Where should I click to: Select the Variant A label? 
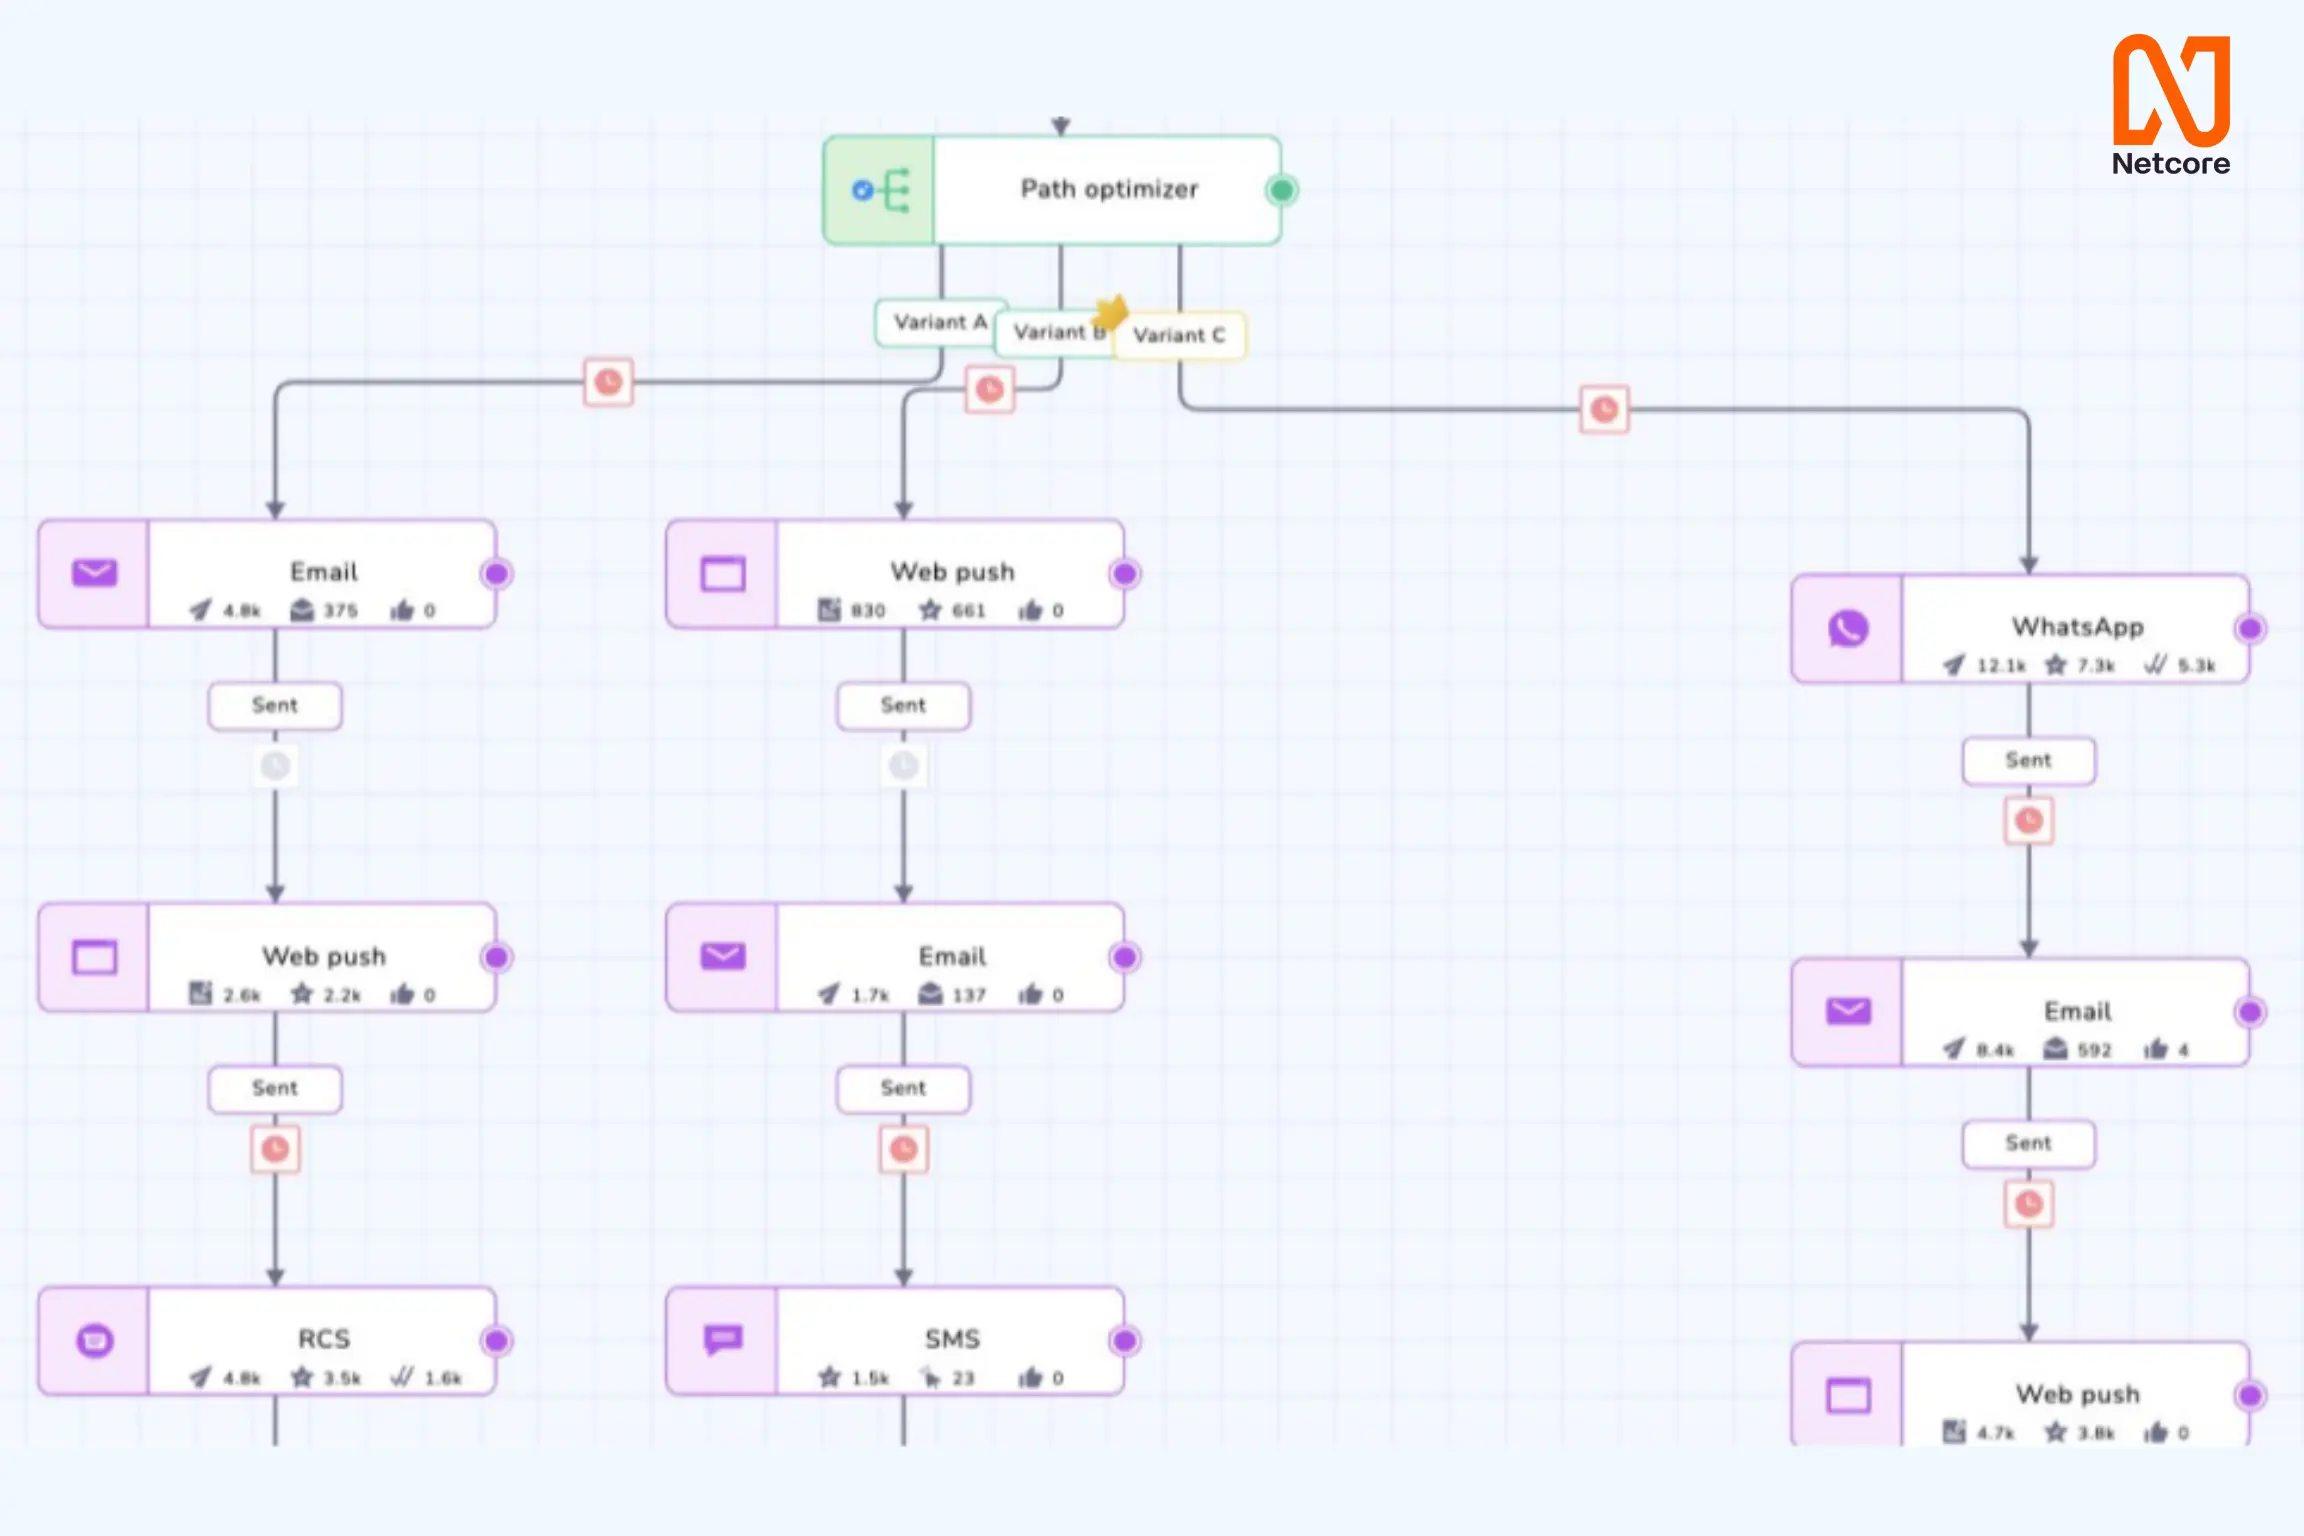(940, 322)
